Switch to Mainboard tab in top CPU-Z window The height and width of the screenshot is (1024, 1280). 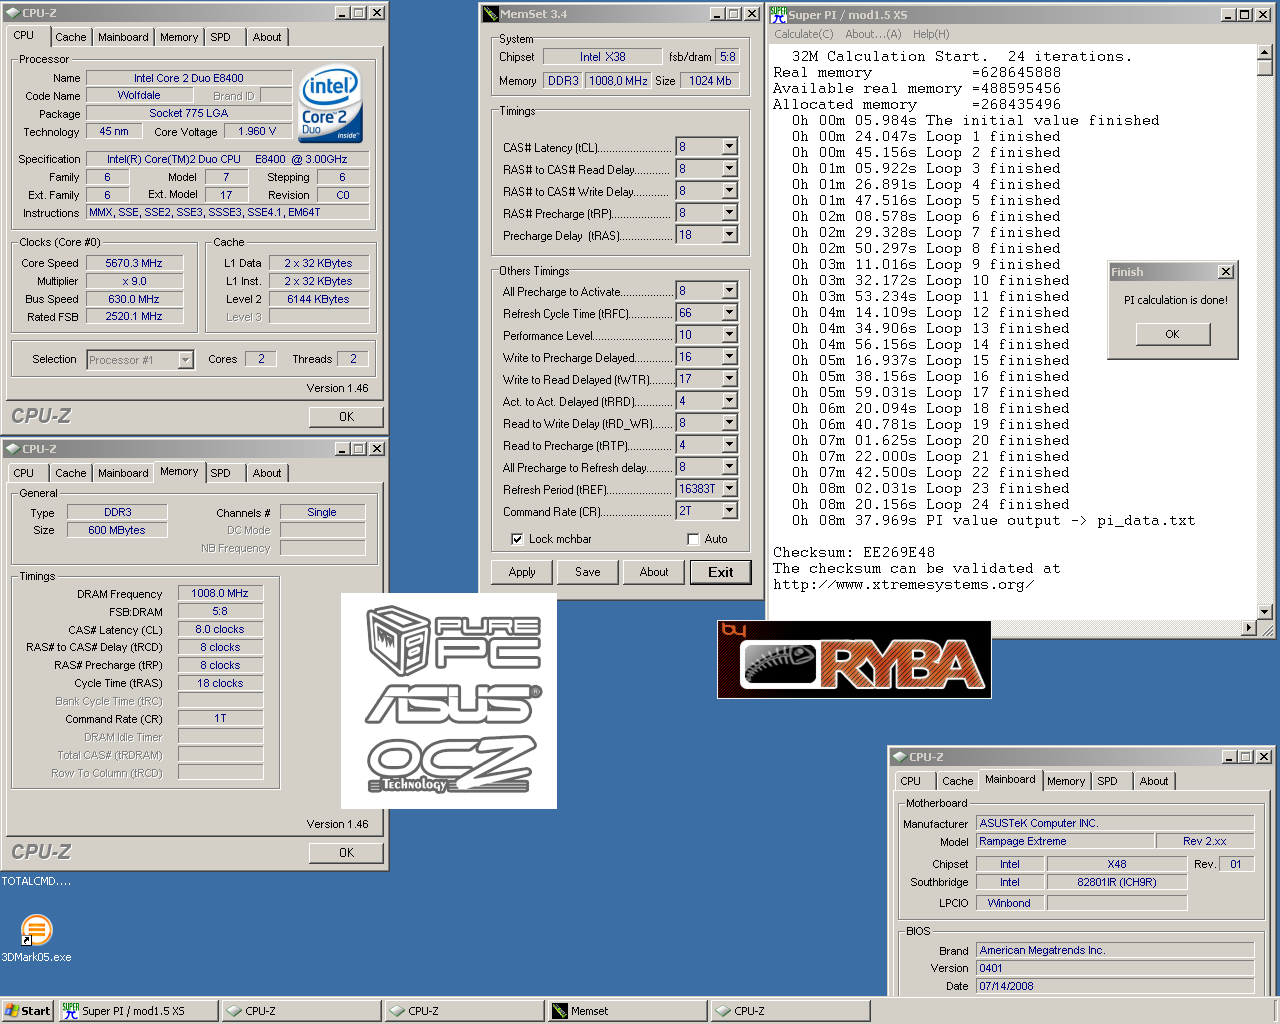123,37
